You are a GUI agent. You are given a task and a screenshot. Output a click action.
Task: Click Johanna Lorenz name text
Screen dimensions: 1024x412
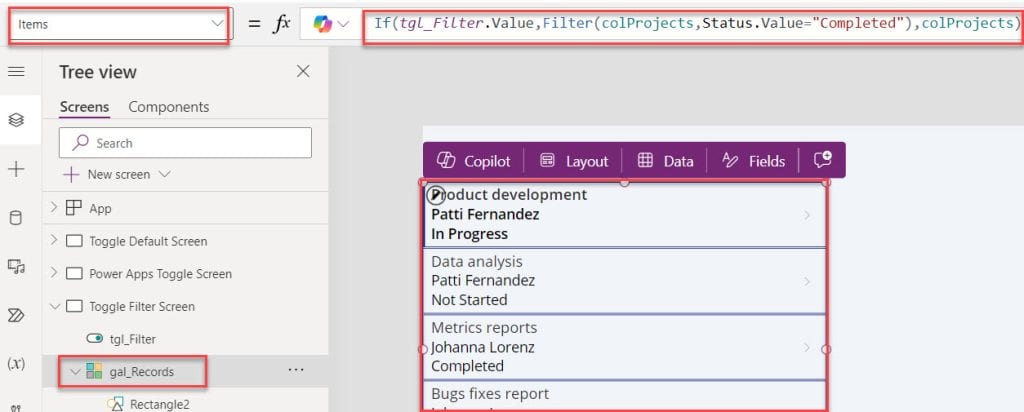click(483, 347)
